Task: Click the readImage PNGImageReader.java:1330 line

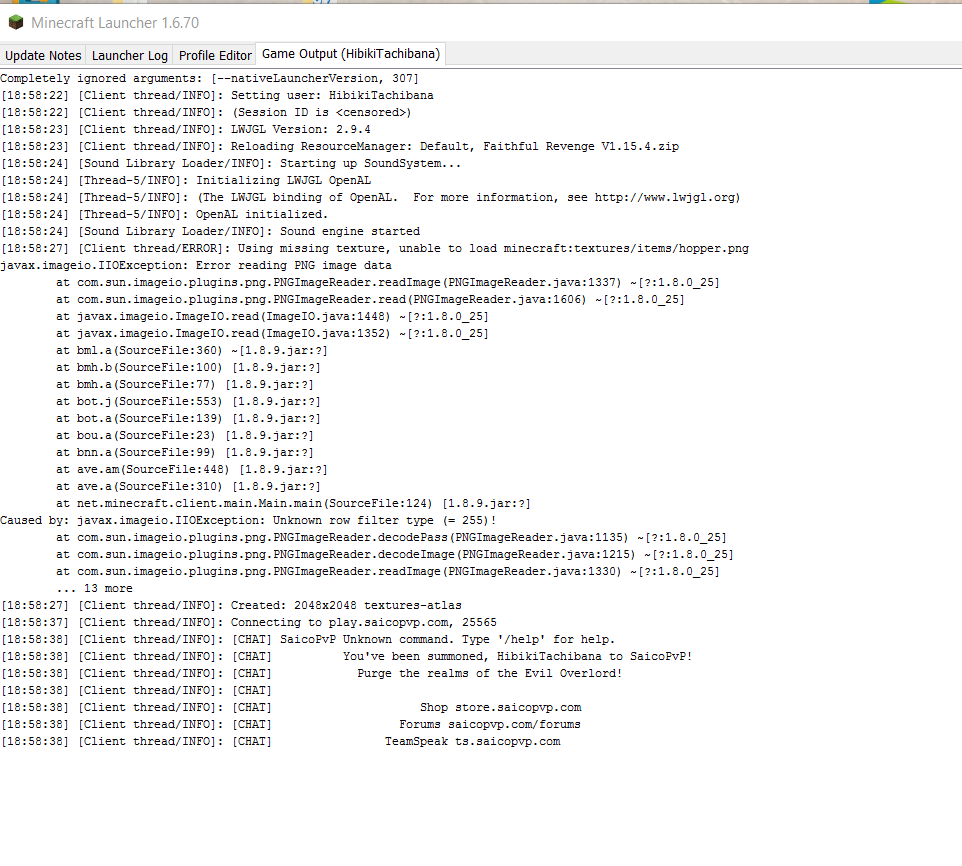Action: click(388, 572)
